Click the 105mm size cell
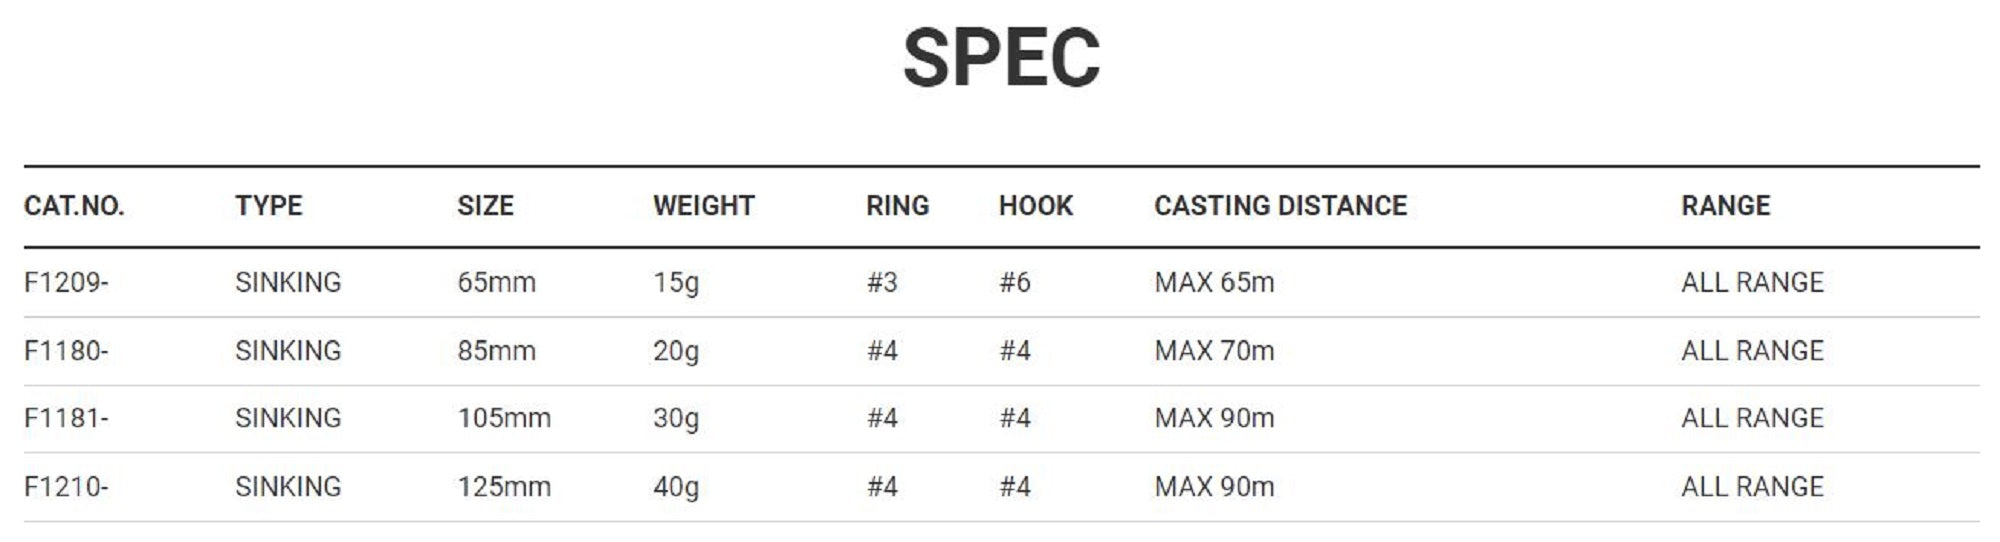This screenshot has width=2000, height=542. (x=504, y=418)
